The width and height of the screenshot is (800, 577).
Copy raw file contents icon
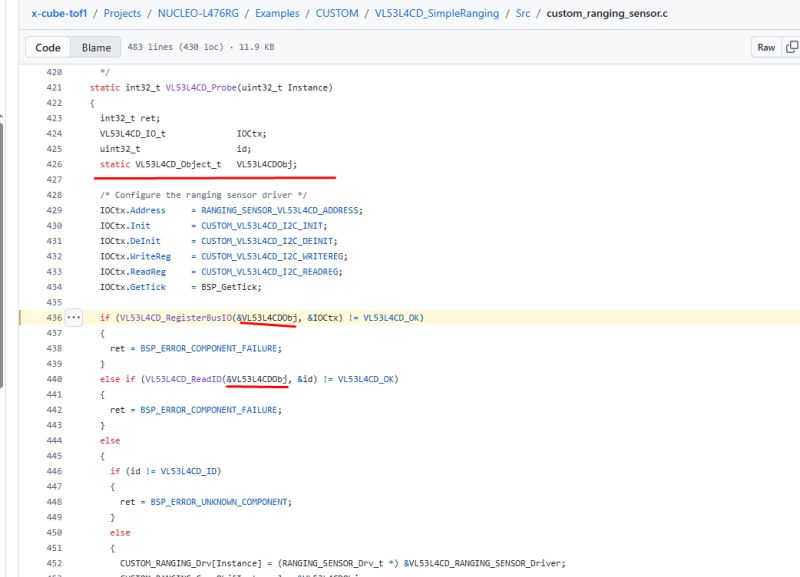point(792,47)
